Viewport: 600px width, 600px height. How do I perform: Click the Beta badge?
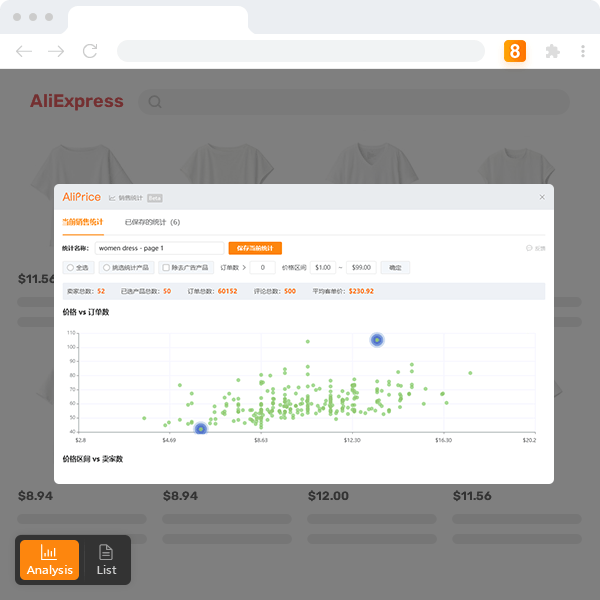coord(155,198)
